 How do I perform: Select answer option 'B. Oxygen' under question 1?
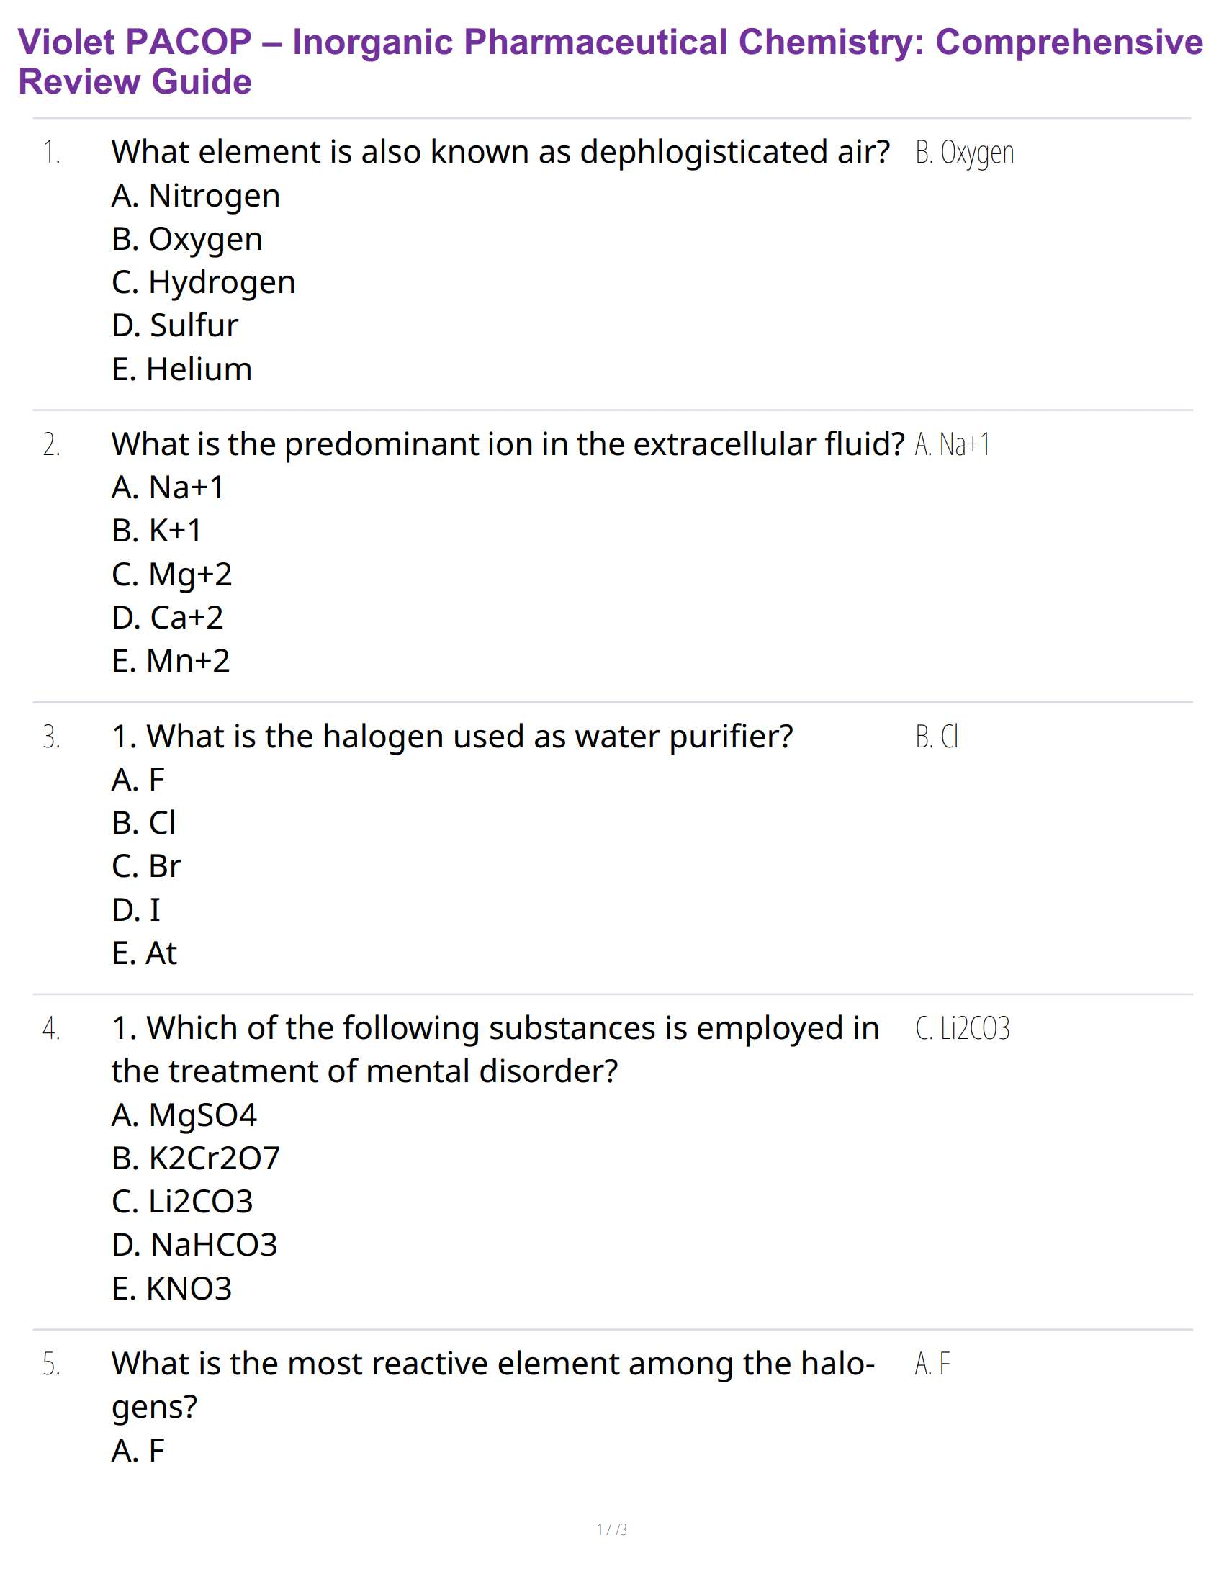pyautogui.click(x=187, y=239)
